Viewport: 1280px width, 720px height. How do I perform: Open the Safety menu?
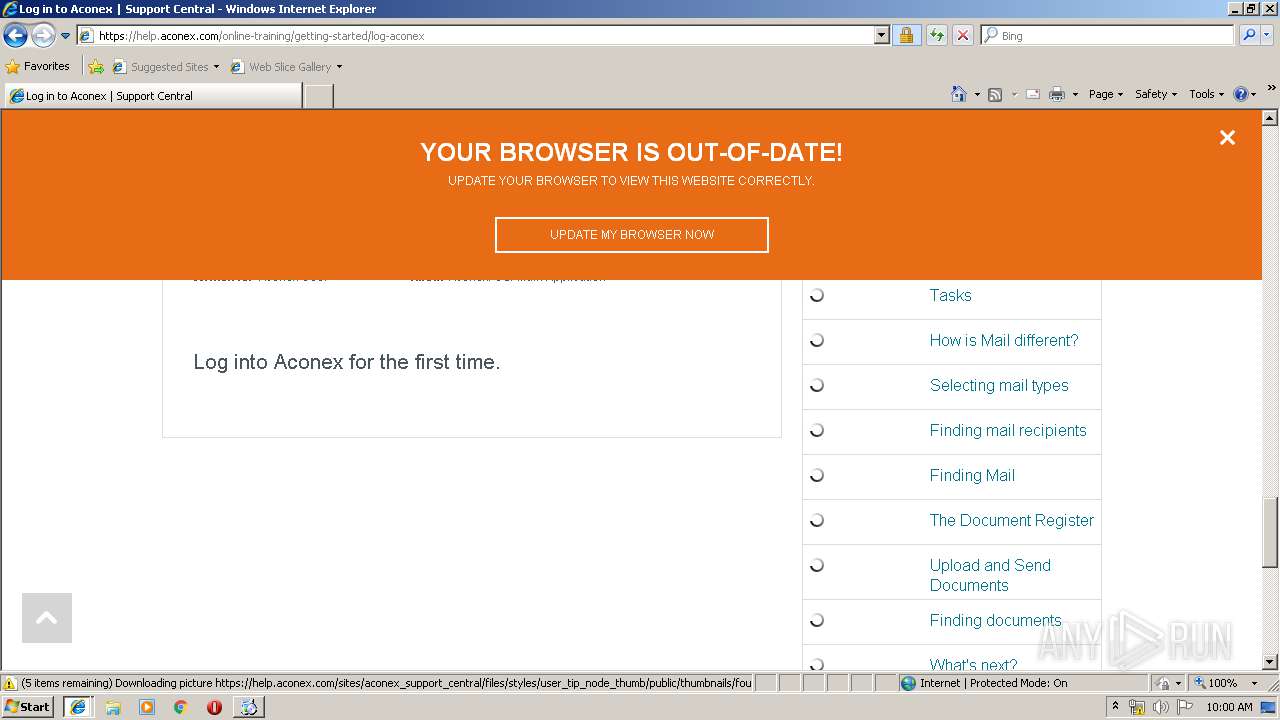(1155, 94)
